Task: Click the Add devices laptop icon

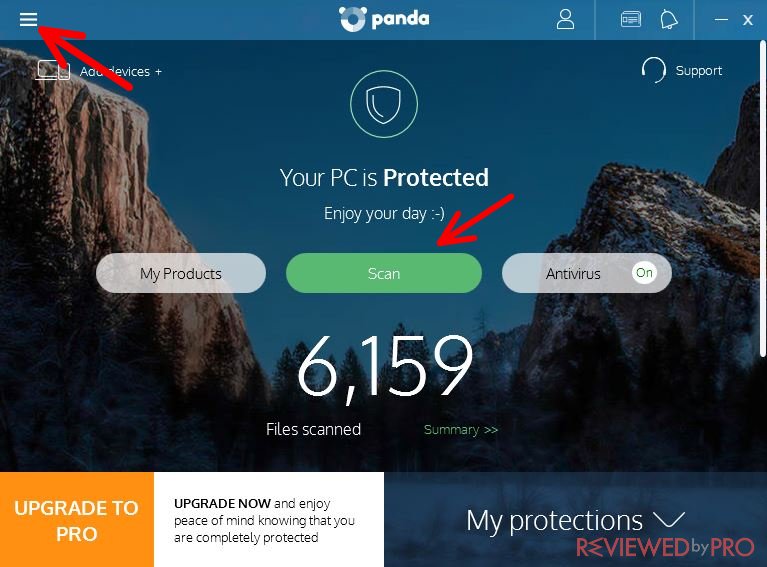Action: pyautogui.click(x=53, y=70)
